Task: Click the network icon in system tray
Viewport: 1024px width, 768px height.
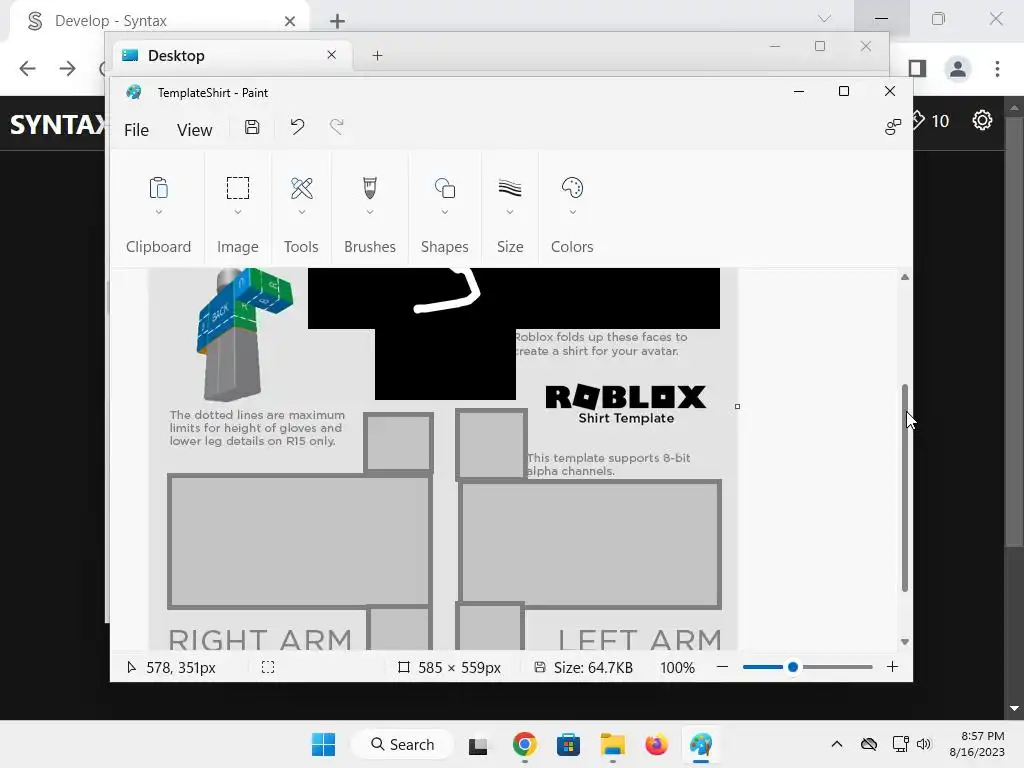Action: pyautogui.click(x=901, y=744)
